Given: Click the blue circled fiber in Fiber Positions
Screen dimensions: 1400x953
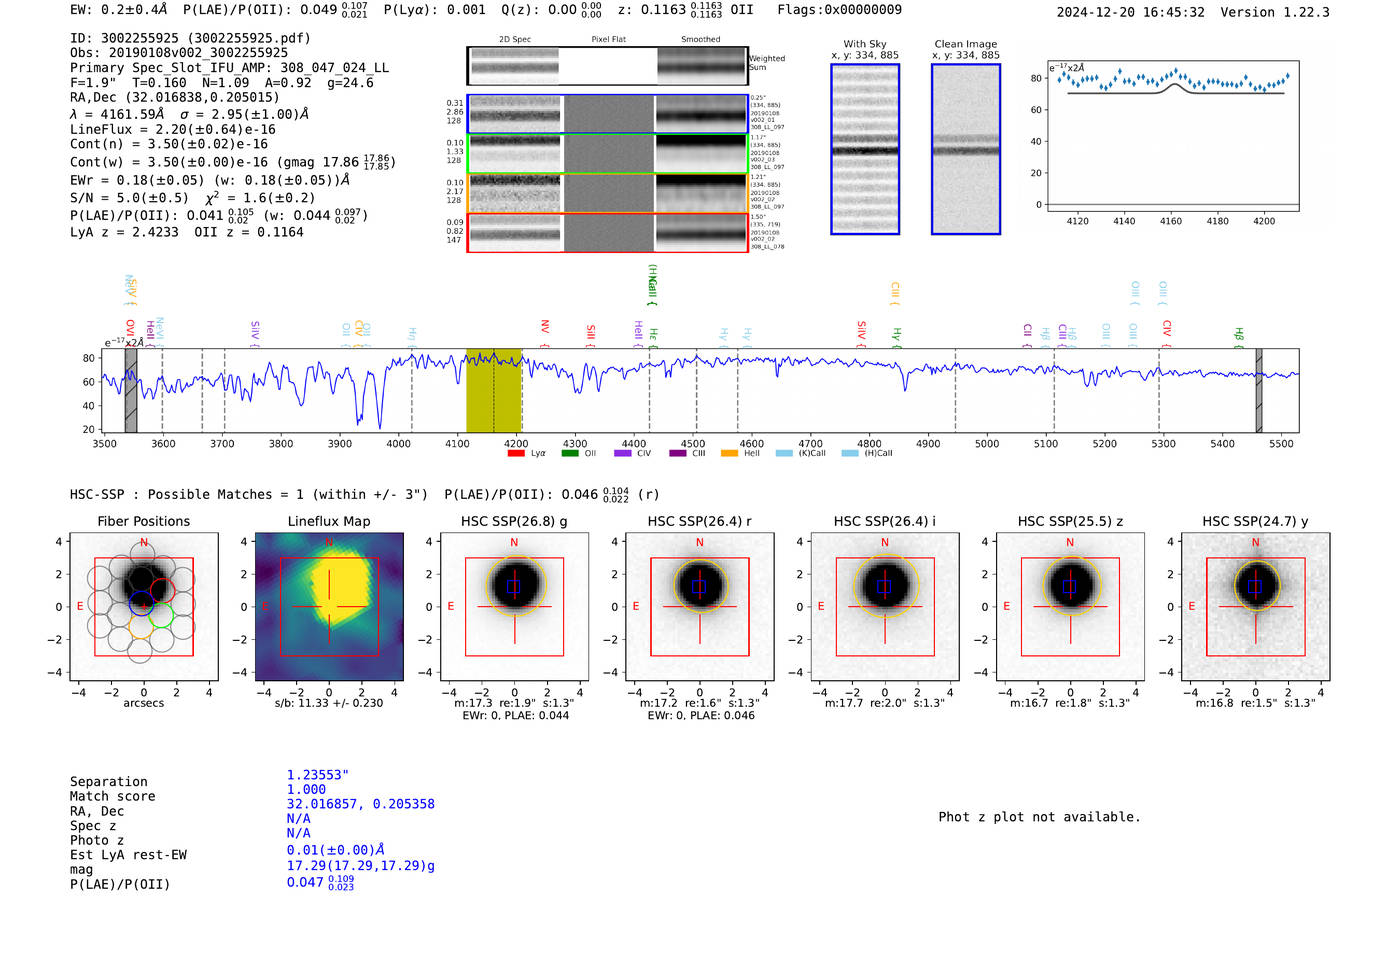Looking at the screenshot, I should [142, 603].
